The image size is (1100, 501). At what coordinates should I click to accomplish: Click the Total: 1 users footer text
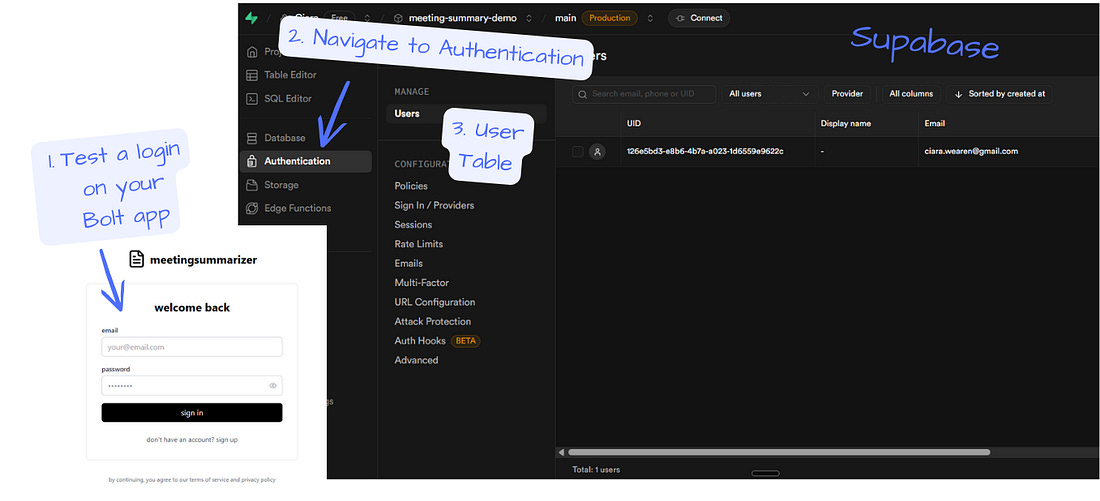coord(596,469)
